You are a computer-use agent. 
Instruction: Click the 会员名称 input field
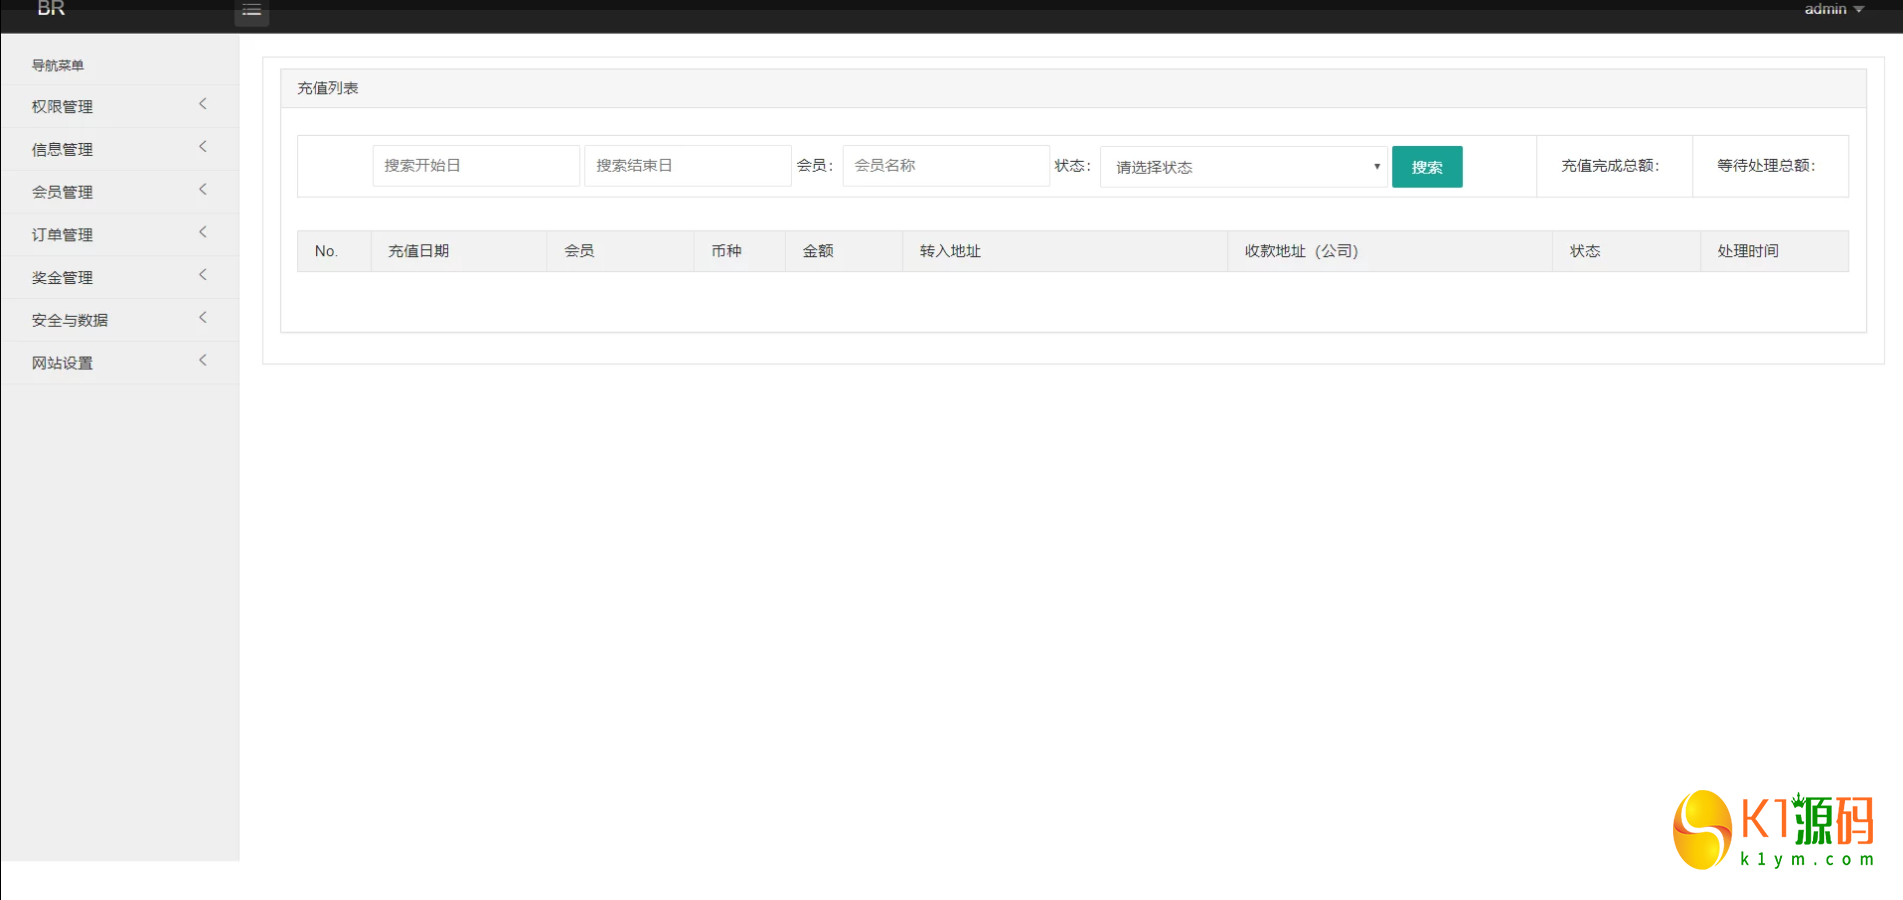(946, 166)
